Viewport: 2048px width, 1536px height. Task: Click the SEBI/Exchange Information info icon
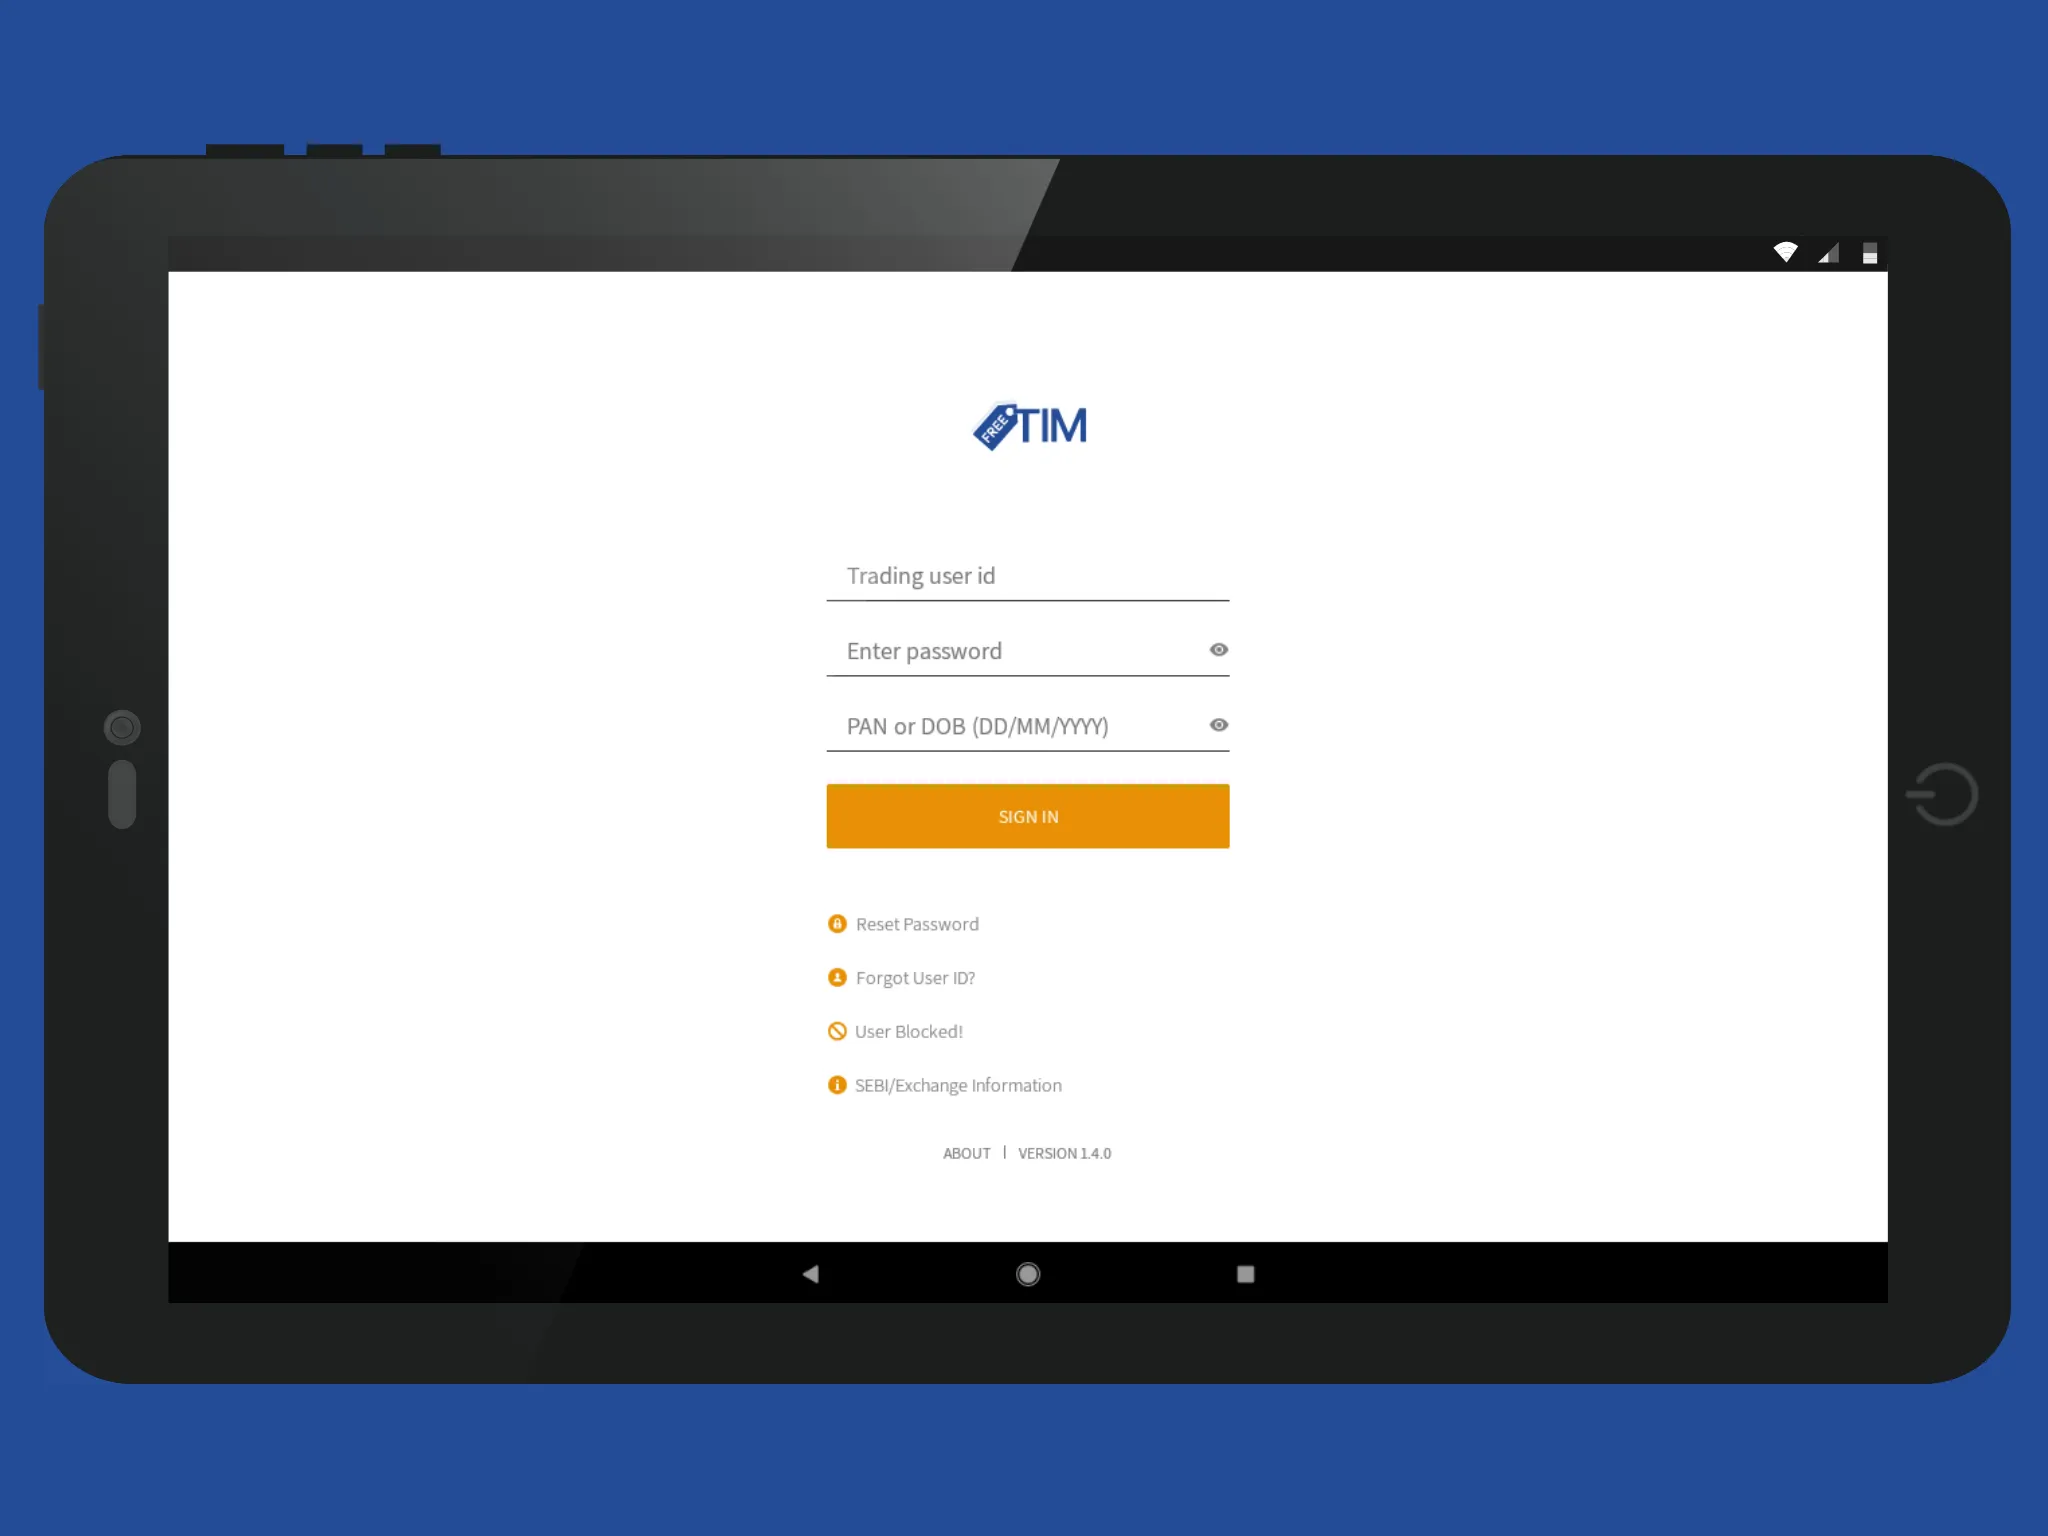pos(837,1084)
